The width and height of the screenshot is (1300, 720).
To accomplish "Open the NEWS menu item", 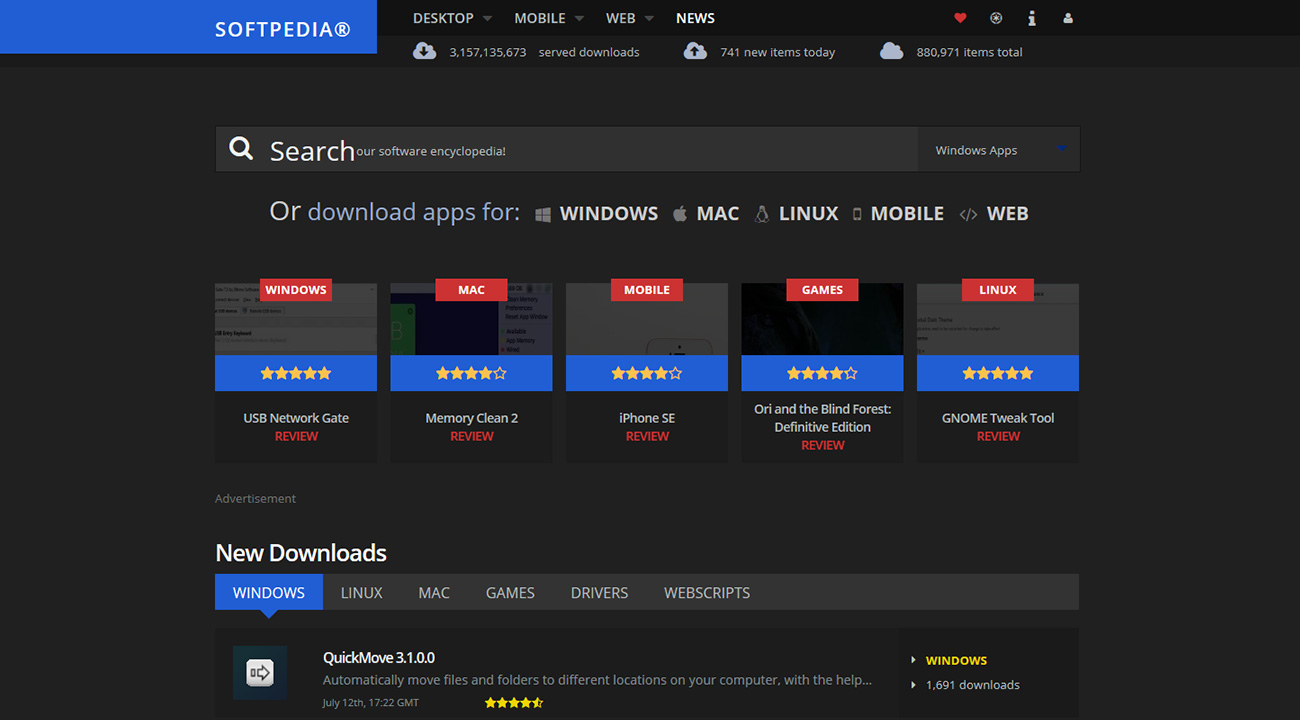I will (x=695, y=18).
